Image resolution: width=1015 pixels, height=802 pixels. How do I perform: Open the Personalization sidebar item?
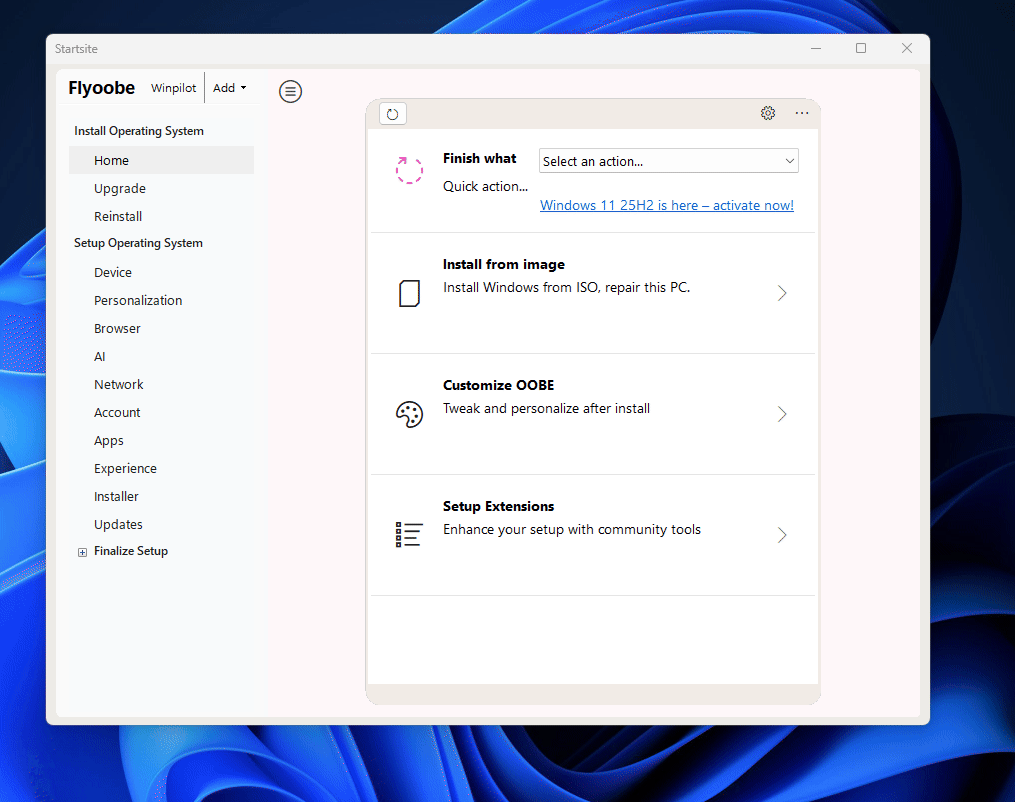point(138,300)
